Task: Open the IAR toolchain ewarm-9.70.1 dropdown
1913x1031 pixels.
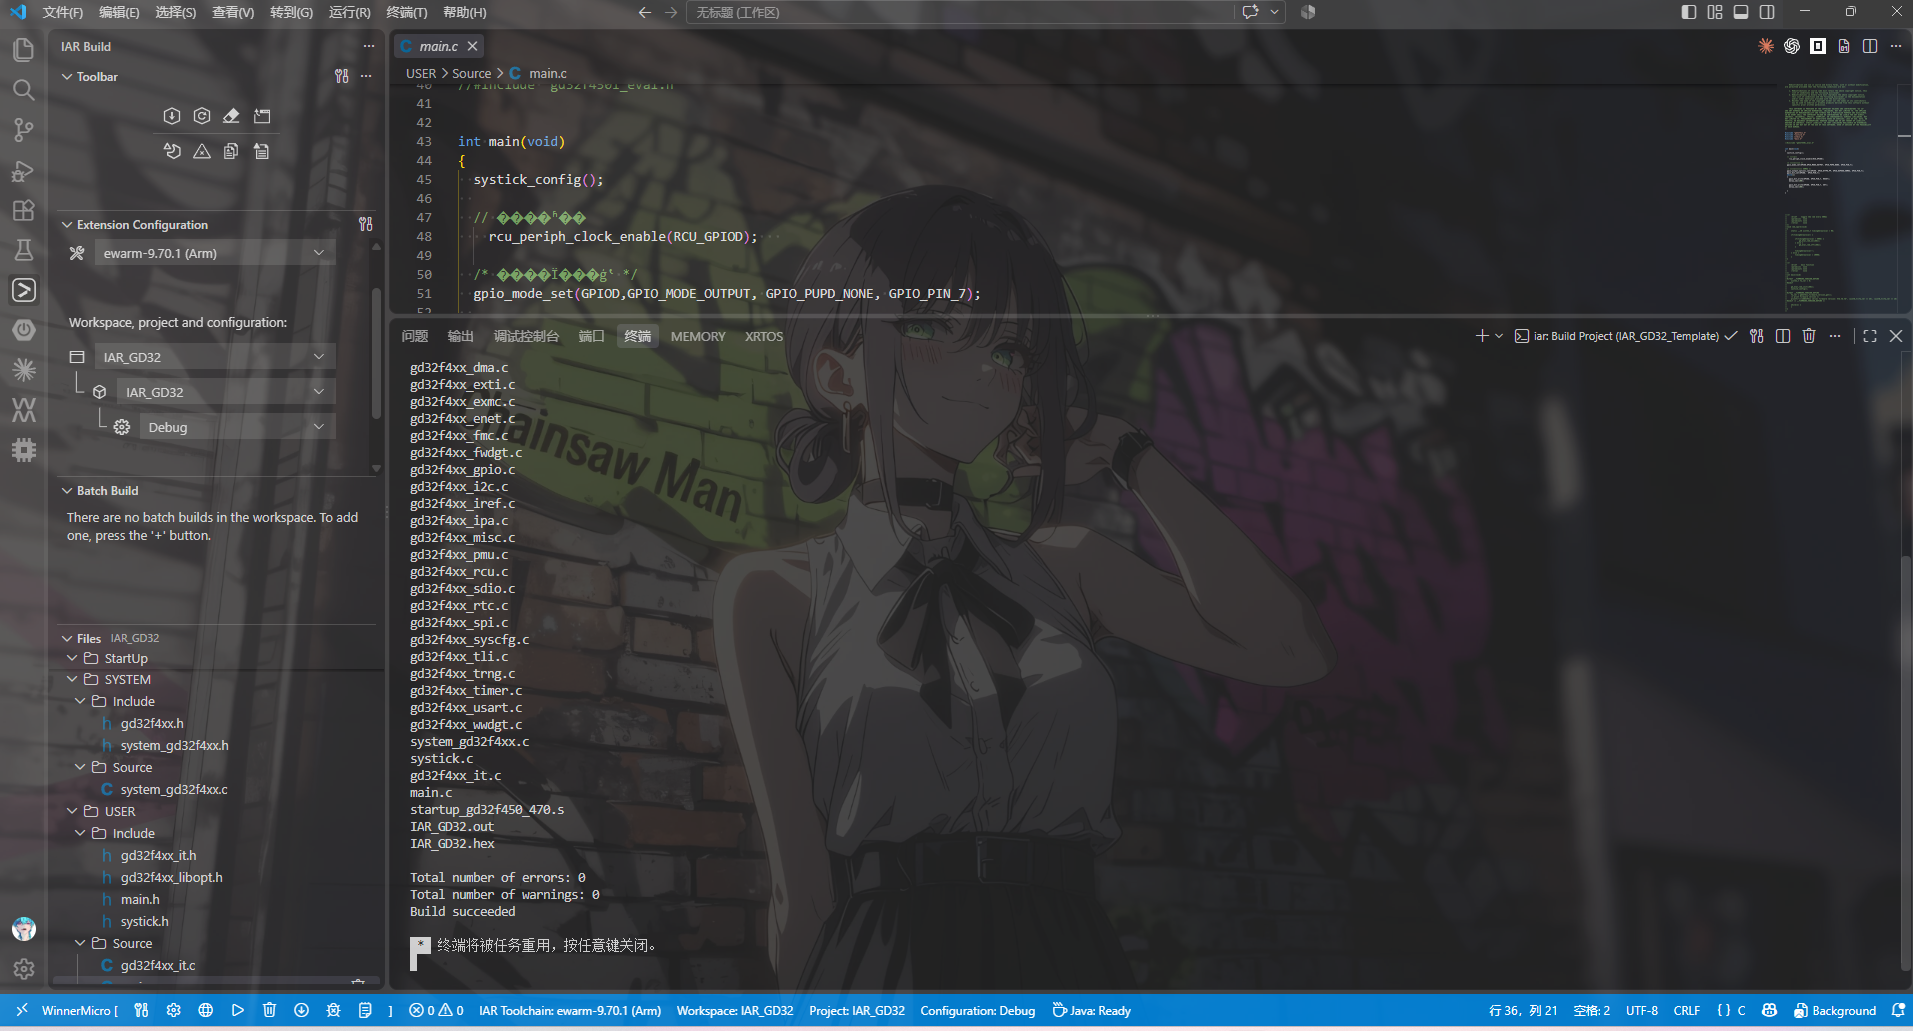Action: 214,253
